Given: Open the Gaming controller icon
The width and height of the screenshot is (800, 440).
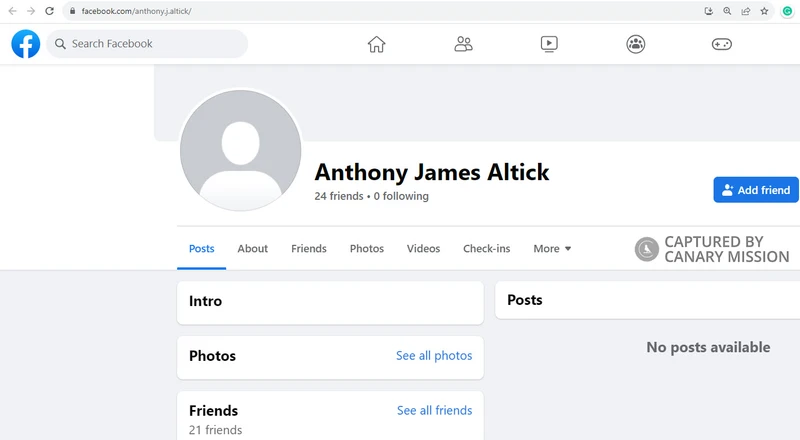Looking at the screenshot, I should [x=722, y=44].
